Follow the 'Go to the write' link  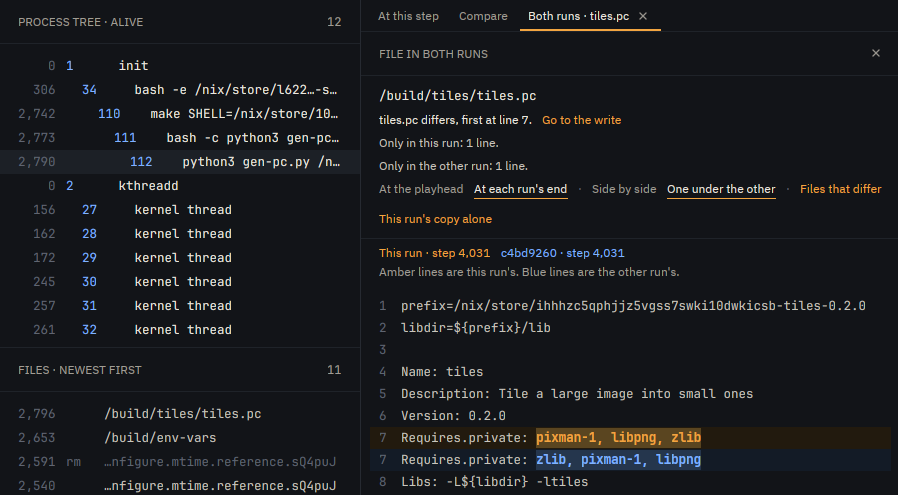click(581, 120)
